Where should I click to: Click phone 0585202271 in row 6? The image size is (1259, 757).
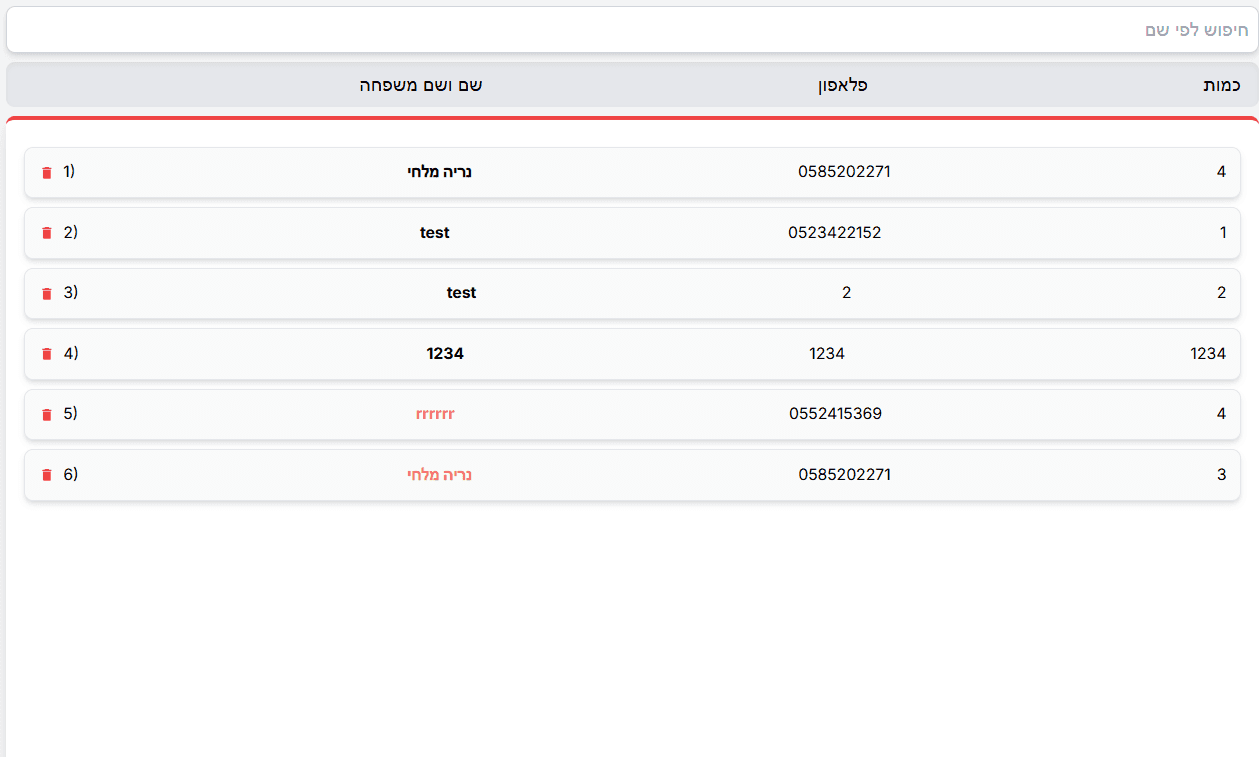tap(844, 474)
